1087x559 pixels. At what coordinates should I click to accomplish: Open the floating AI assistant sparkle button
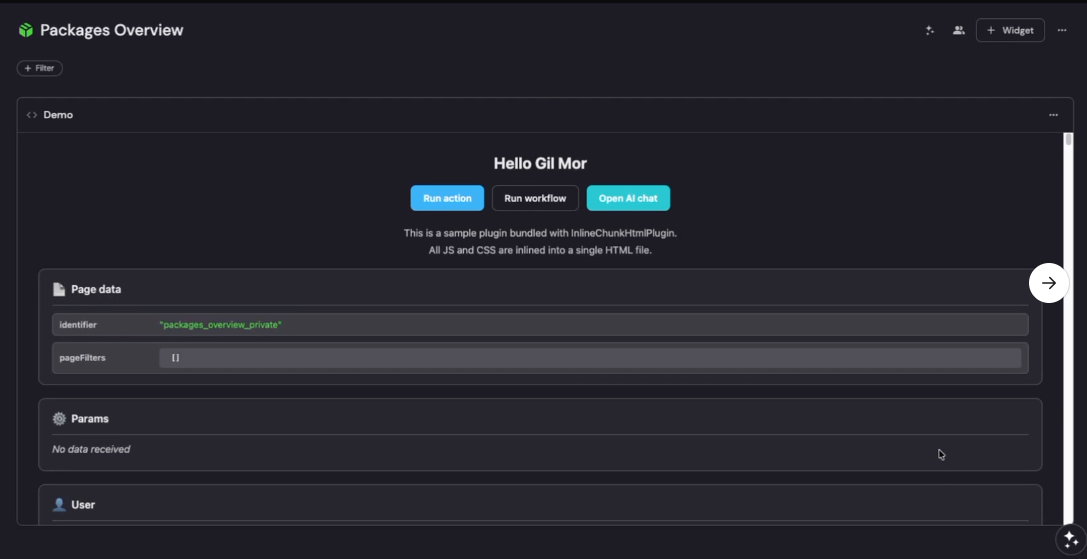(x=1070, y=539)
